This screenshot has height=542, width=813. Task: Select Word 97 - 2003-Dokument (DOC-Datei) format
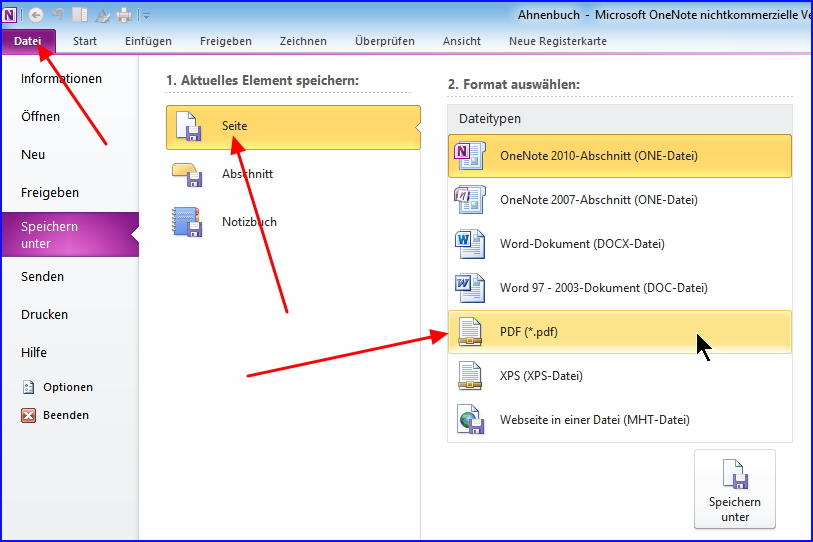tap(620, 288)
